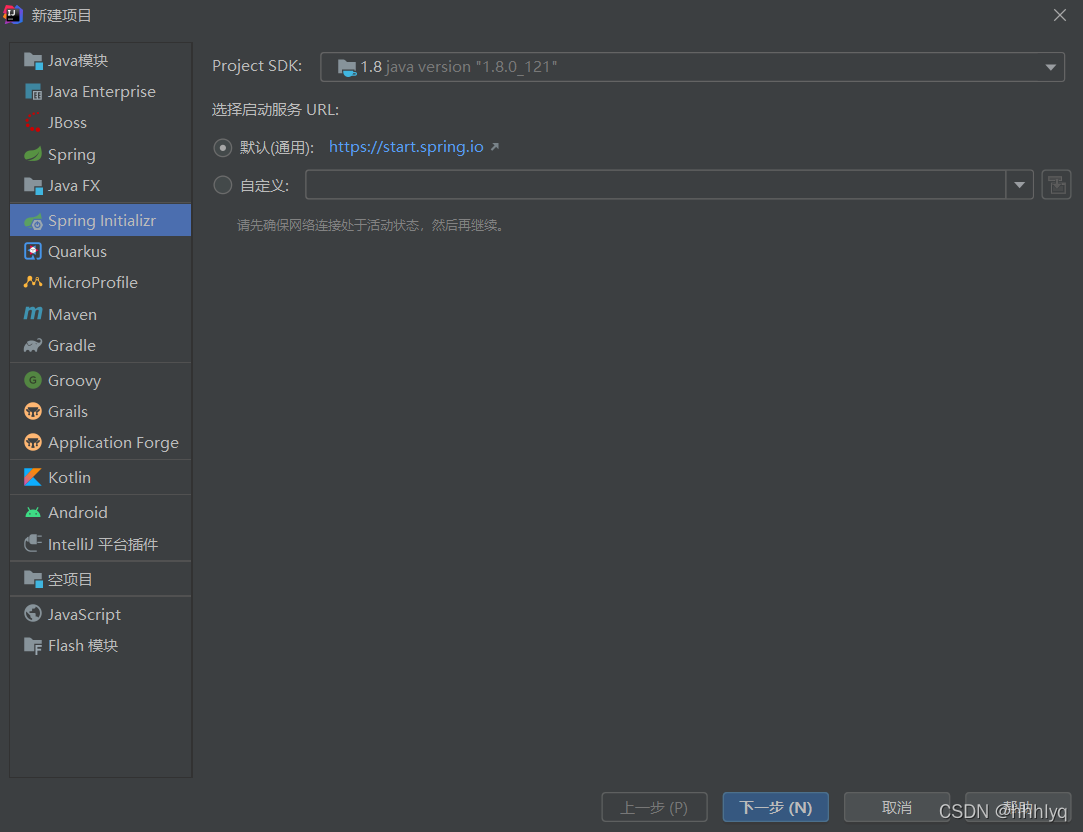
Task: Choose Maven project type
Action: tap(101, 314)
